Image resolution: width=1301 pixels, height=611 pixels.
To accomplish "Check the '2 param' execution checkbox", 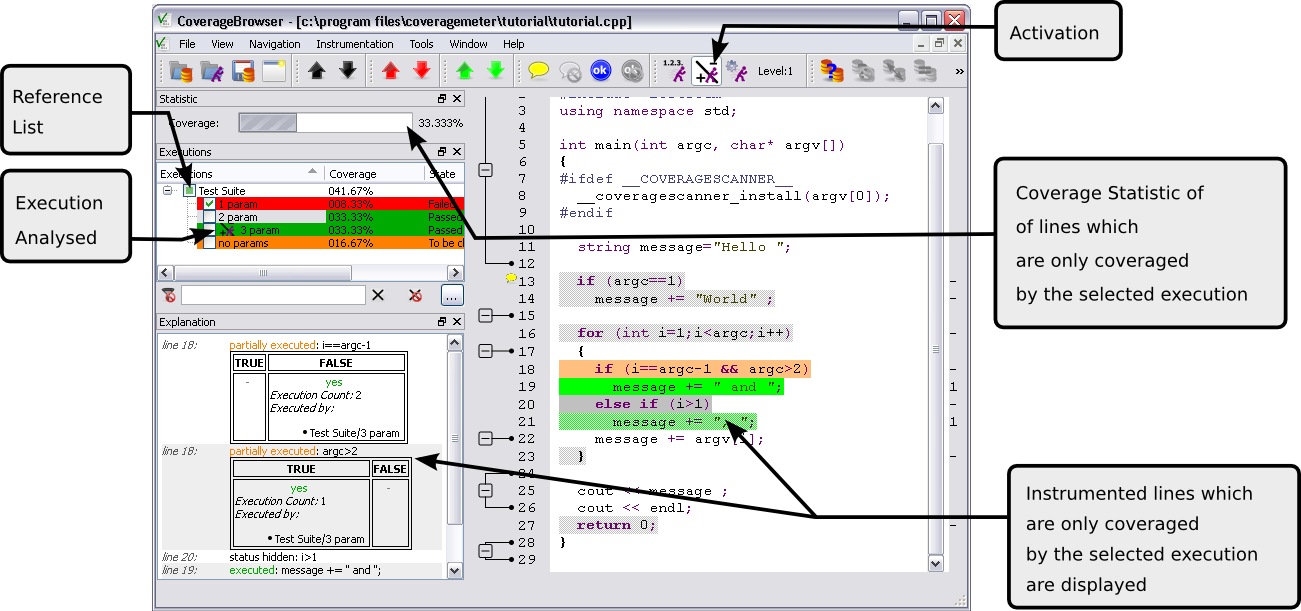I will tap(209, 217).
